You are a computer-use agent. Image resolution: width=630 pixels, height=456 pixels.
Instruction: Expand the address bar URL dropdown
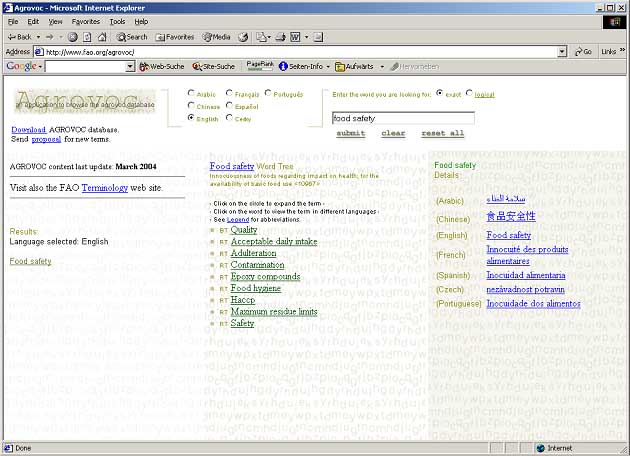[562, 52]
